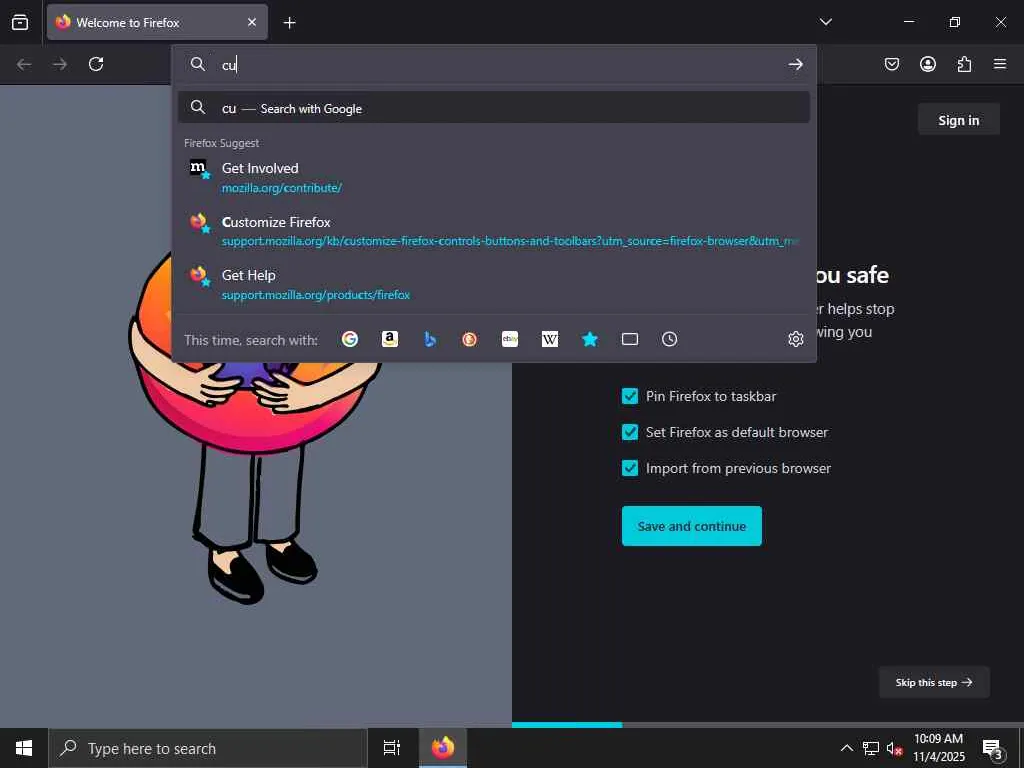Open the network status tray icon

coord(871,748)
